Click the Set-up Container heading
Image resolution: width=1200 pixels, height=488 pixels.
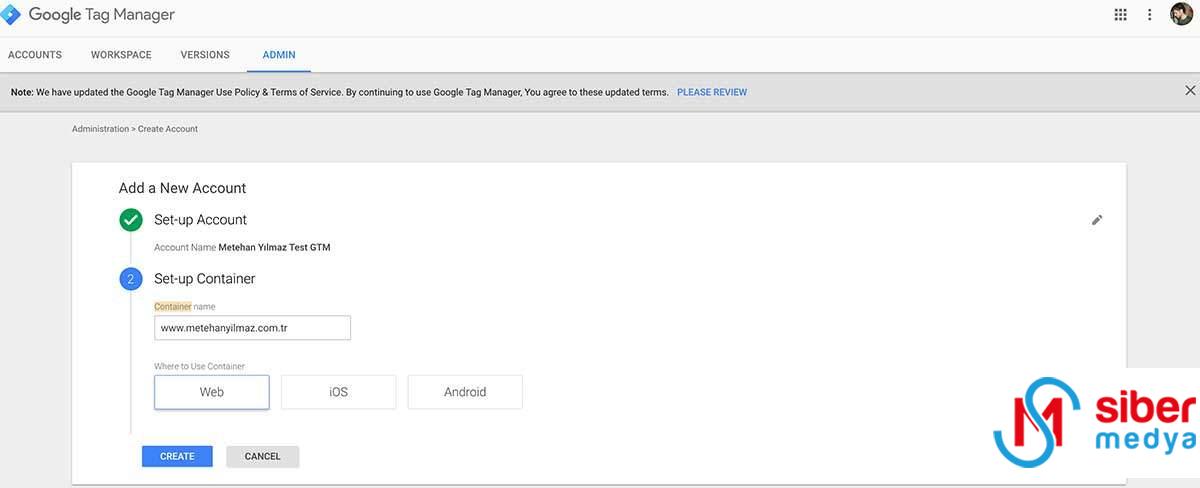(205, 279)
